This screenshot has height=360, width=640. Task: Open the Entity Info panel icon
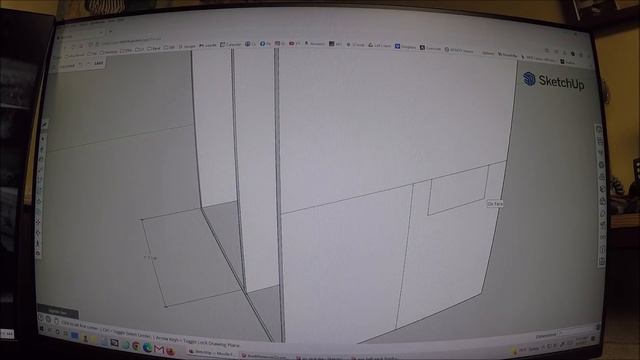pos(599,130)
